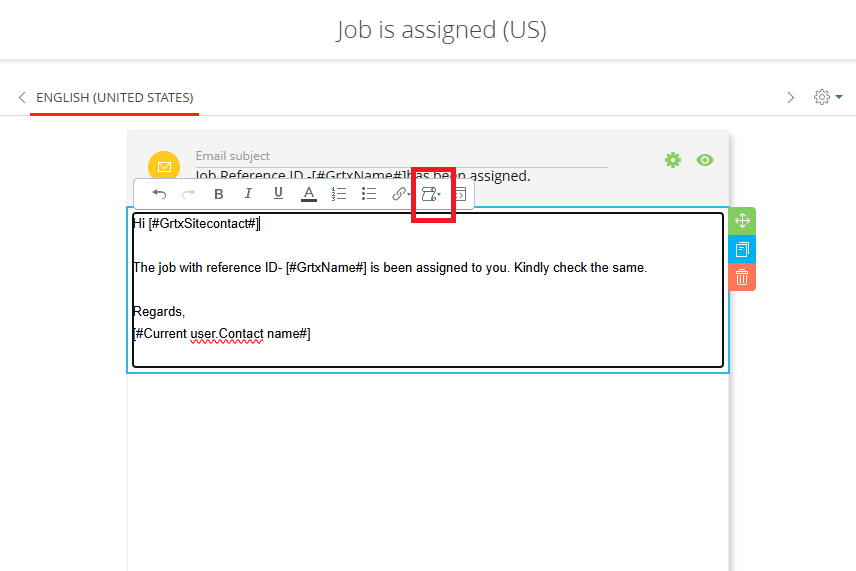Insert a bulleted list

(x=369, y=194)
